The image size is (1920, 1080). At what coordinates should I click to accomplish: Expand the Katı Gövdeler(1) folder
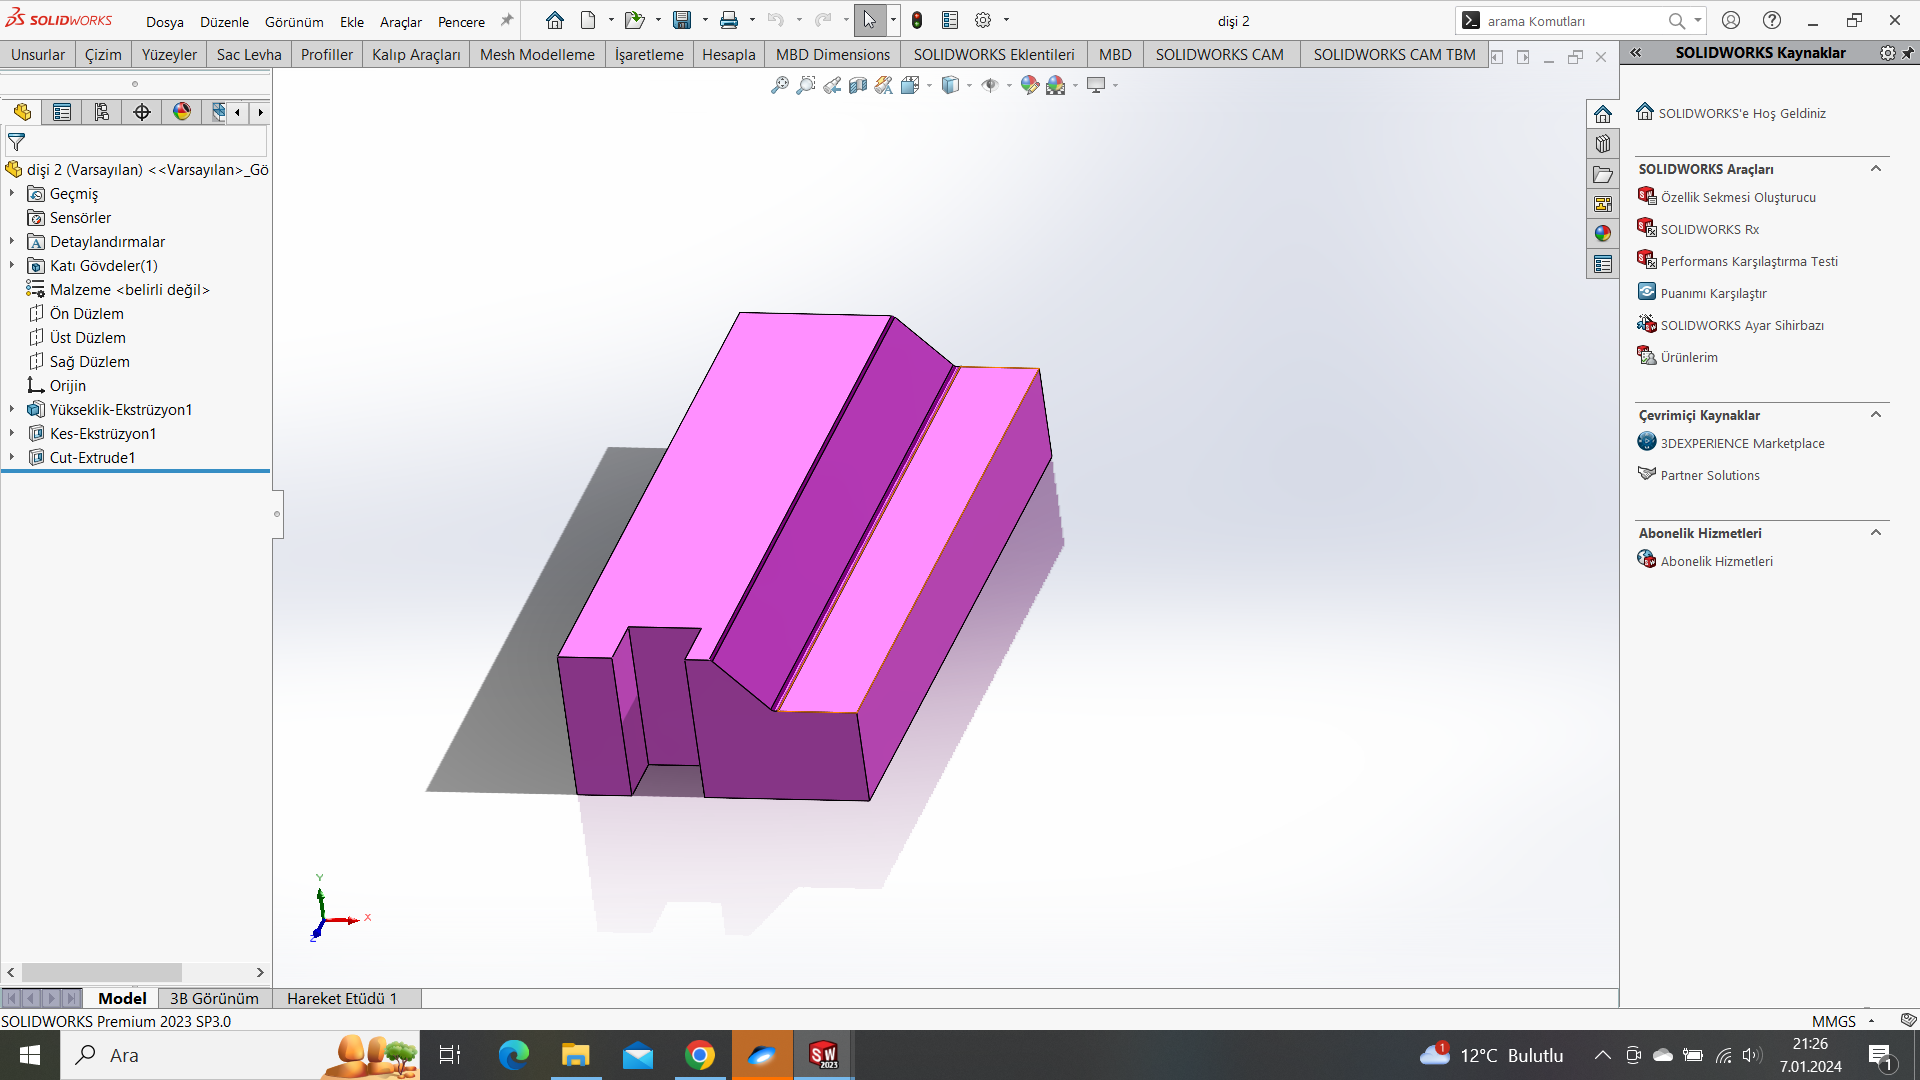pos(12,266)
